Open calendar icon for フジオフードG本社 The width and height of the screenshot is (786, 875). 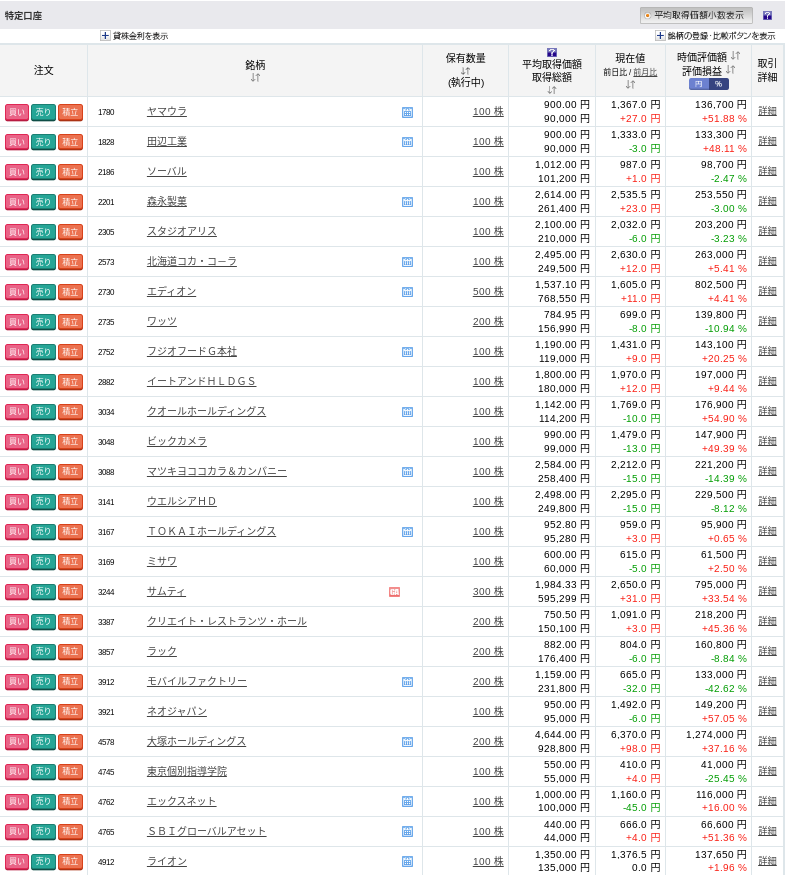coord(408,352)
